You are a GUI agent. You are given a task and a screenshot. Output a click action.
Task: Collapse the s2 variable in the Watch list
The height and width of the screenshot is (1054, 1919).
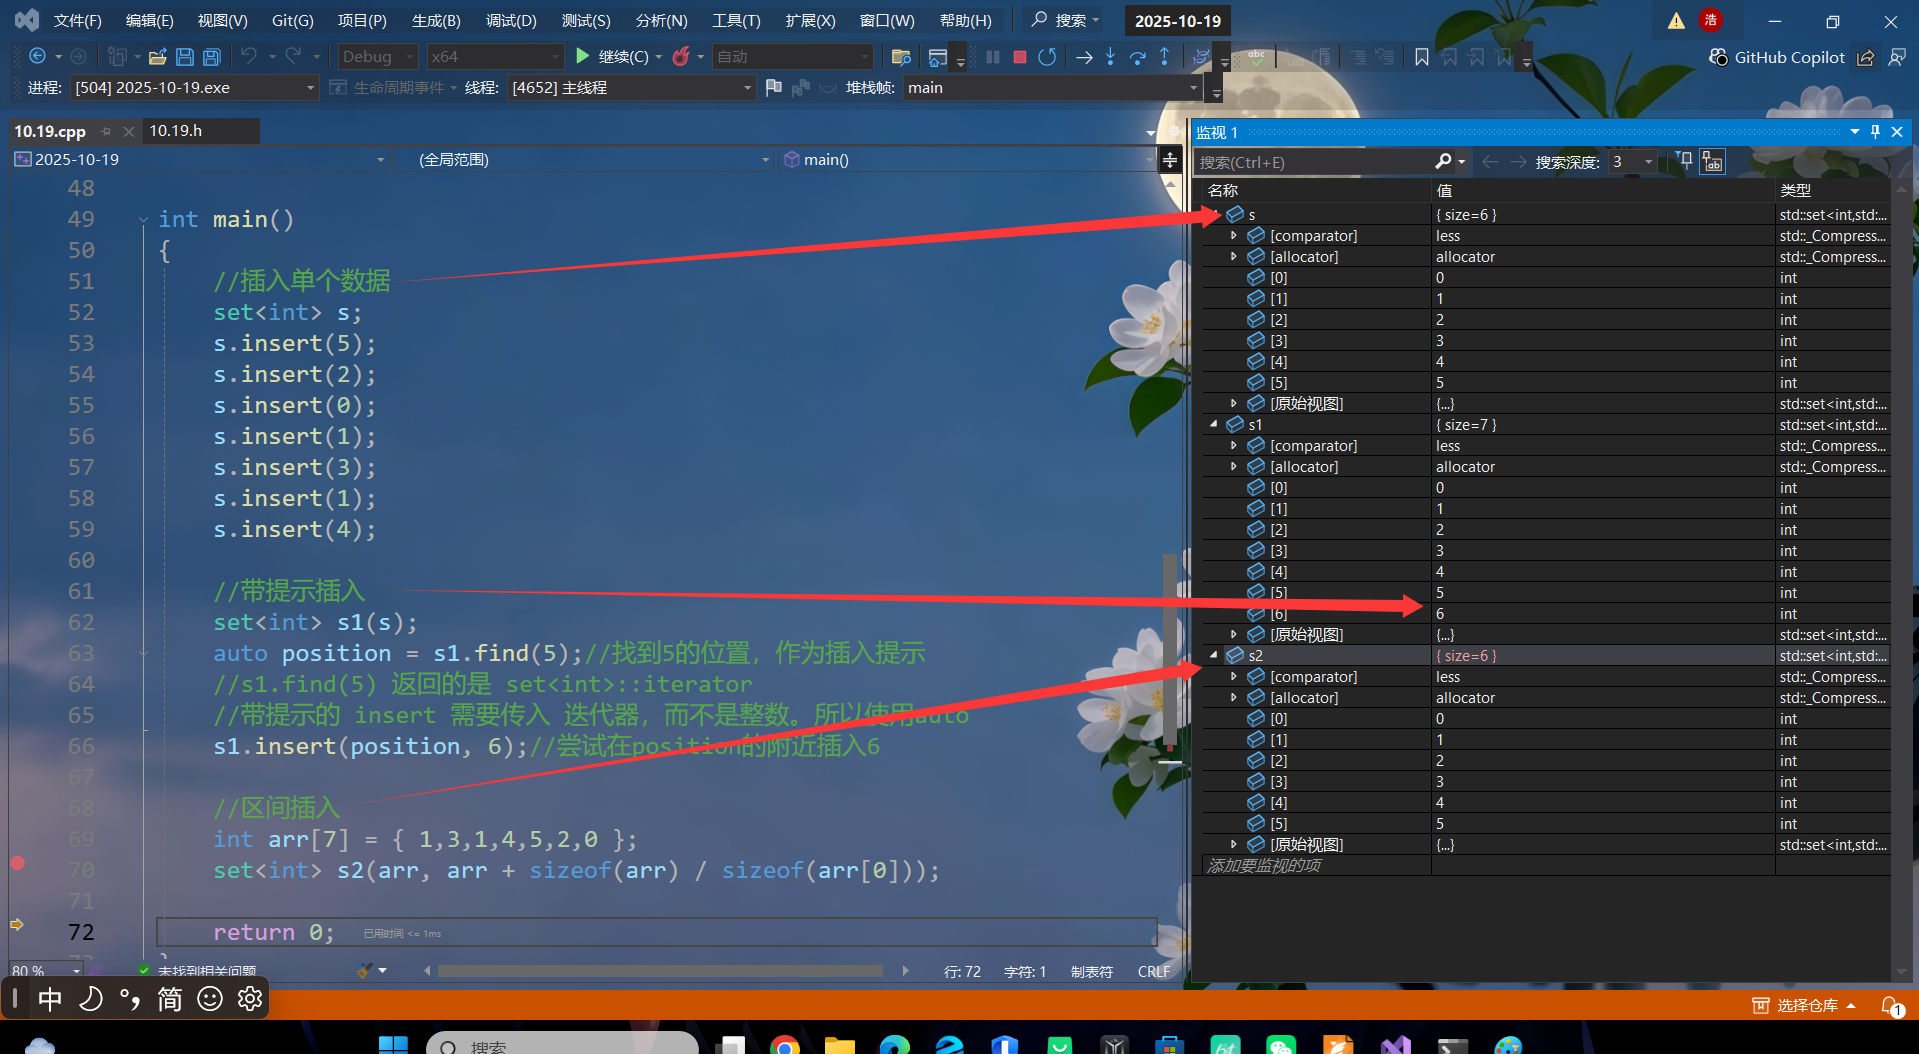pyautogui.click(x=1214, y=655)
